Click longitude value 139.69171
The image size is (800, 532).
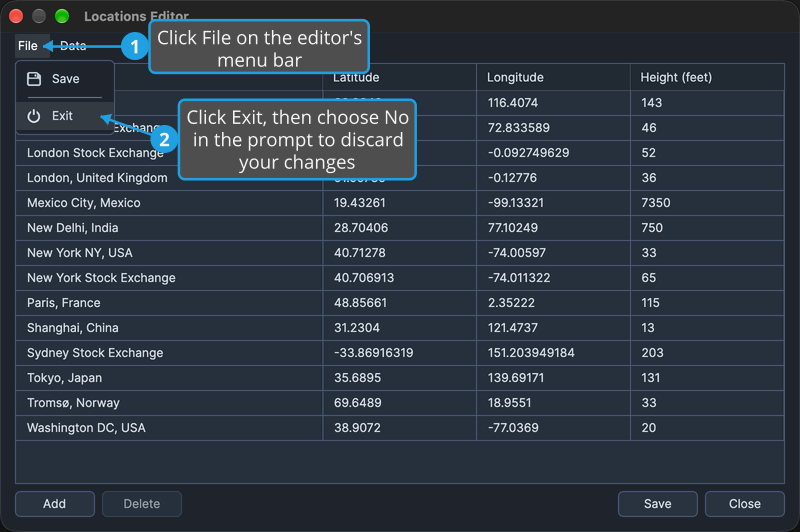[516, 378]
